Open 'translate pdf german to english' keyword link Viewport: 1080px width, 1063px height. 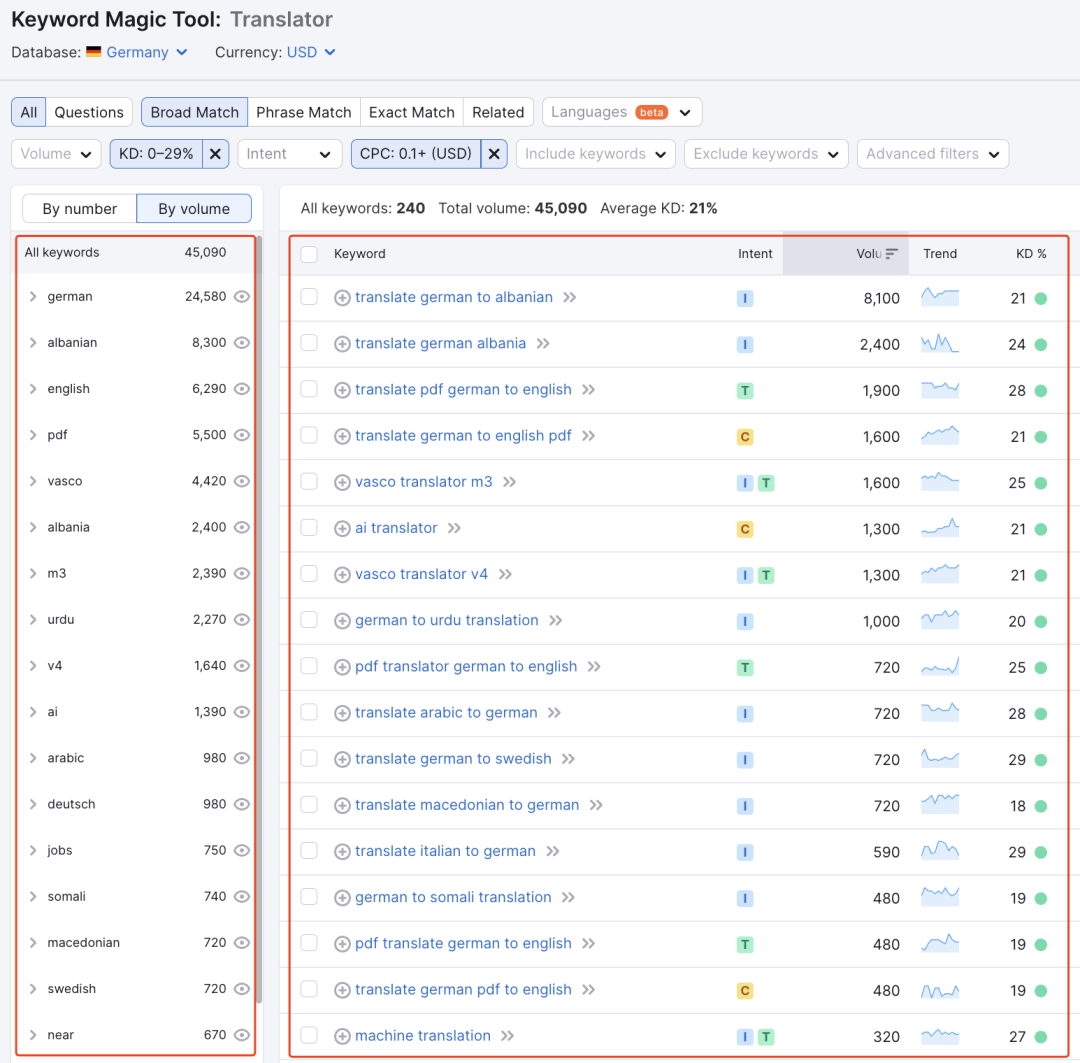[x=463, y=390]
